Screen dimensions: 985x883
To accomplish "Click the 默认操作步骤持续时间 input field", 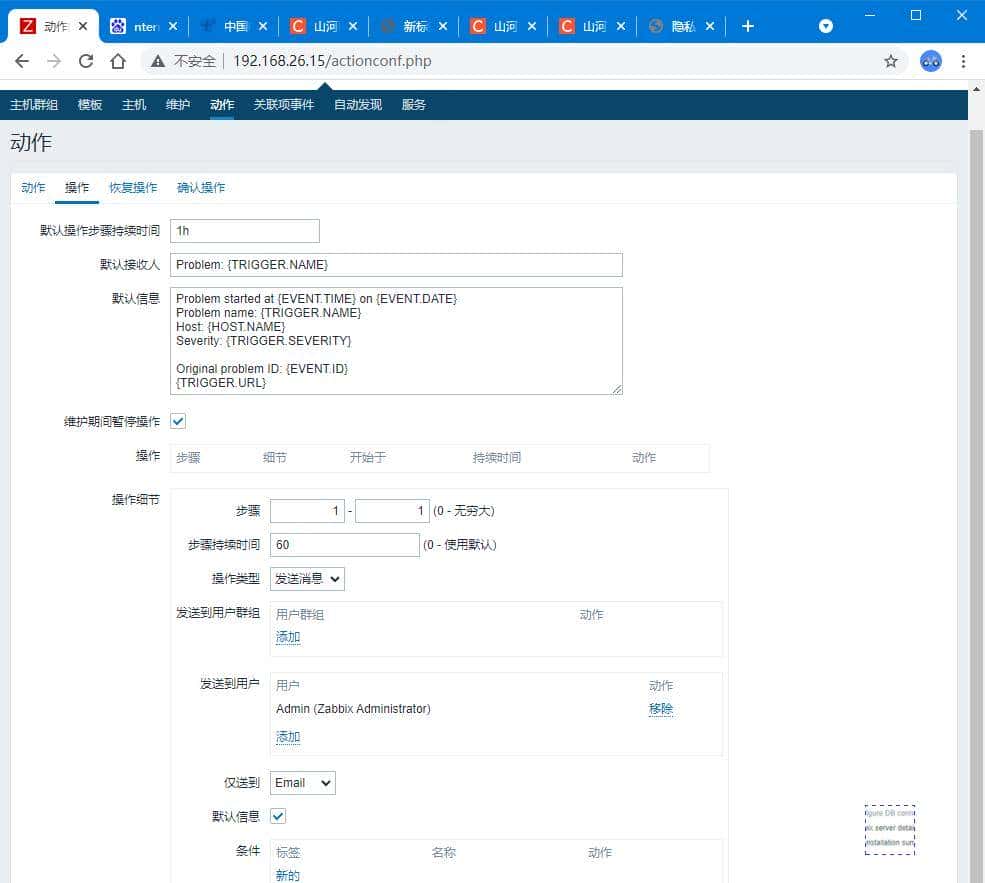I will [x=244, y=230].
